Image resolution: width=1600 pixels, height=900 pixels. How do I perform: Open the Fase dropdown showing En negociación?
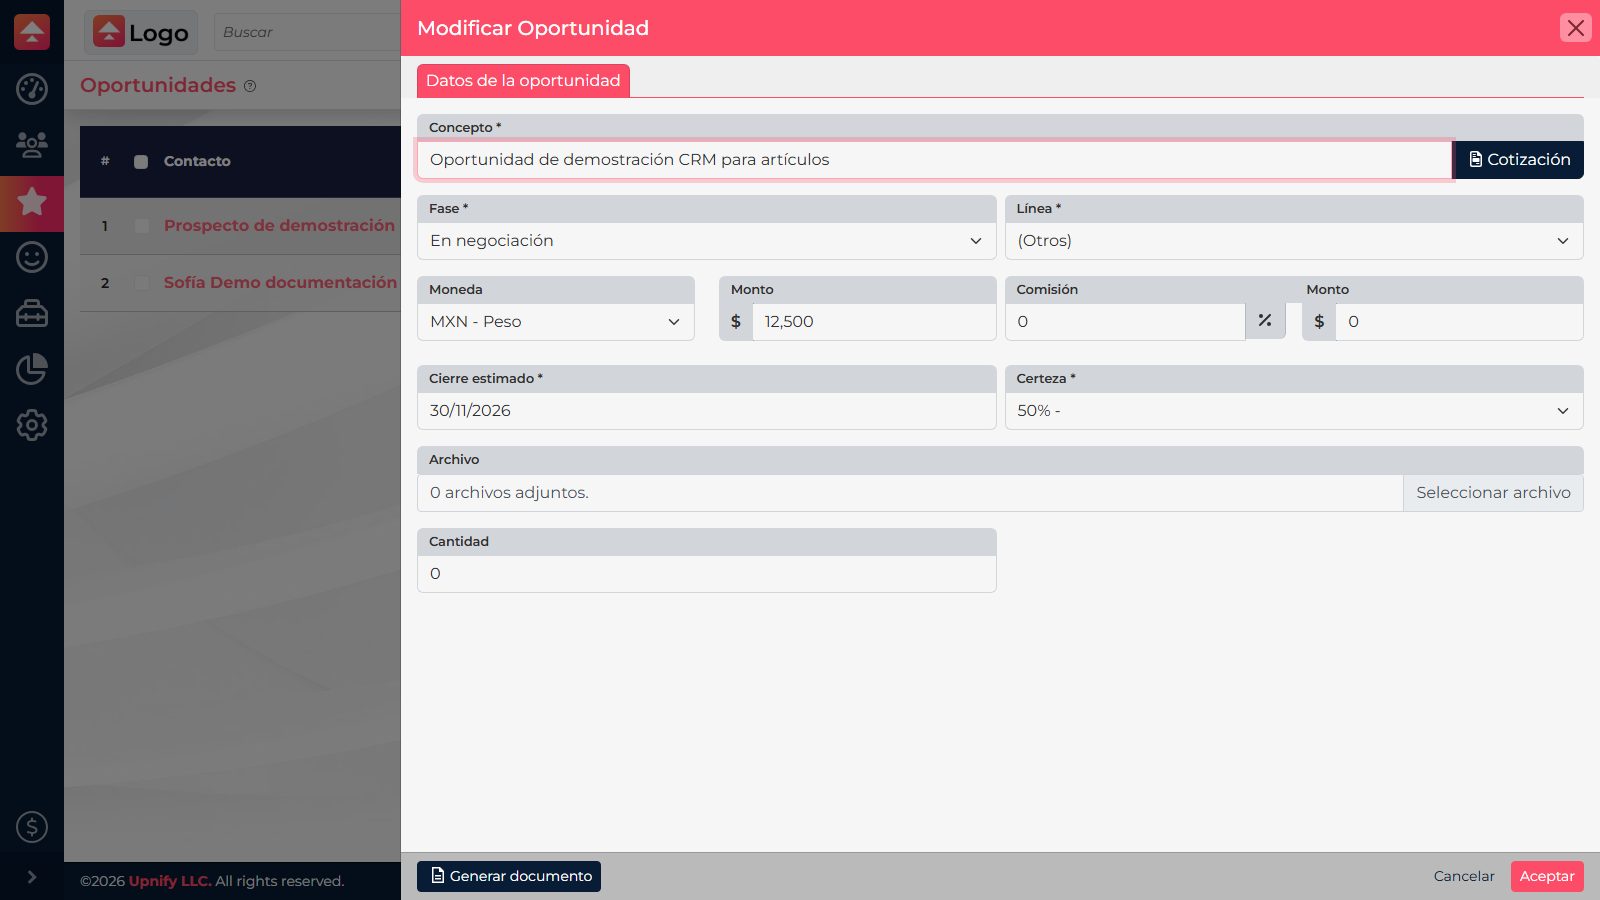click(706, 241)
